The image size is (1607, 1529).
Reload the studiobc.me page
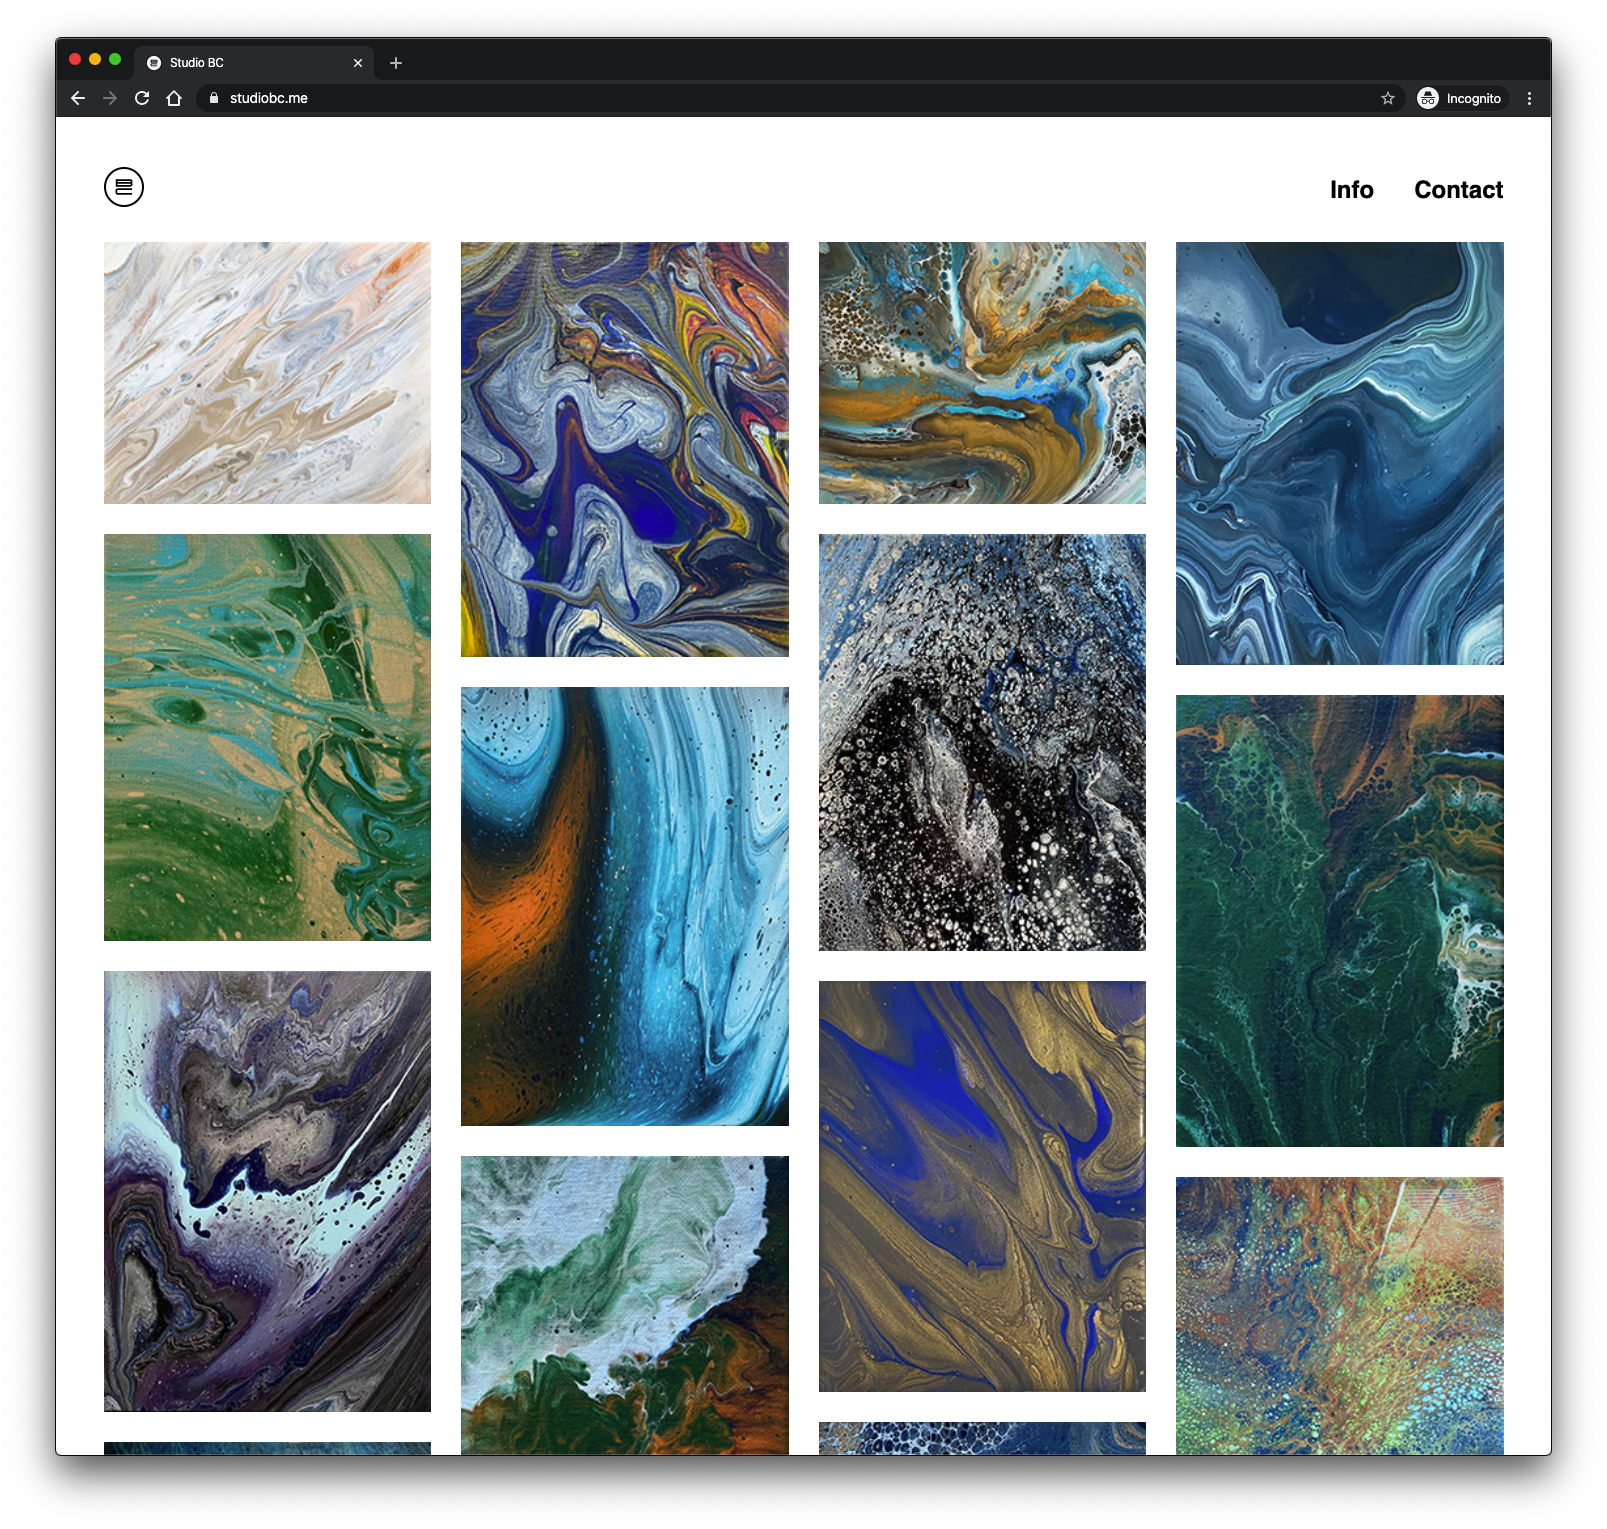coord(142,98)
